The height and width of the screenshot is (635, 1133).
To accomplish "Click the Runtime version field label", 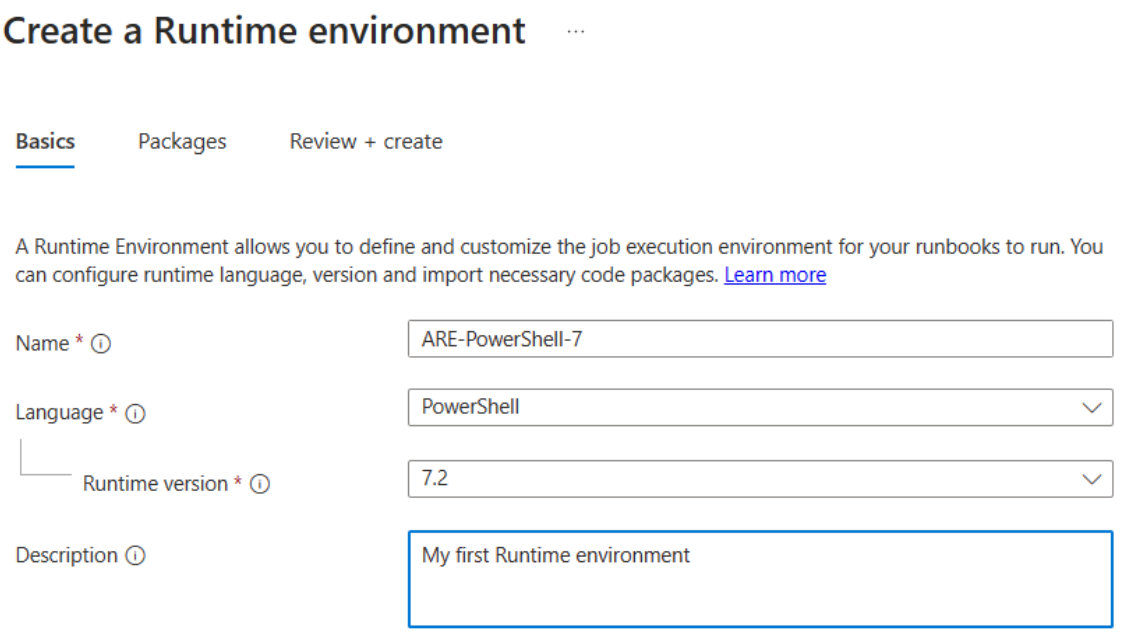I will [x=155, y=484].
